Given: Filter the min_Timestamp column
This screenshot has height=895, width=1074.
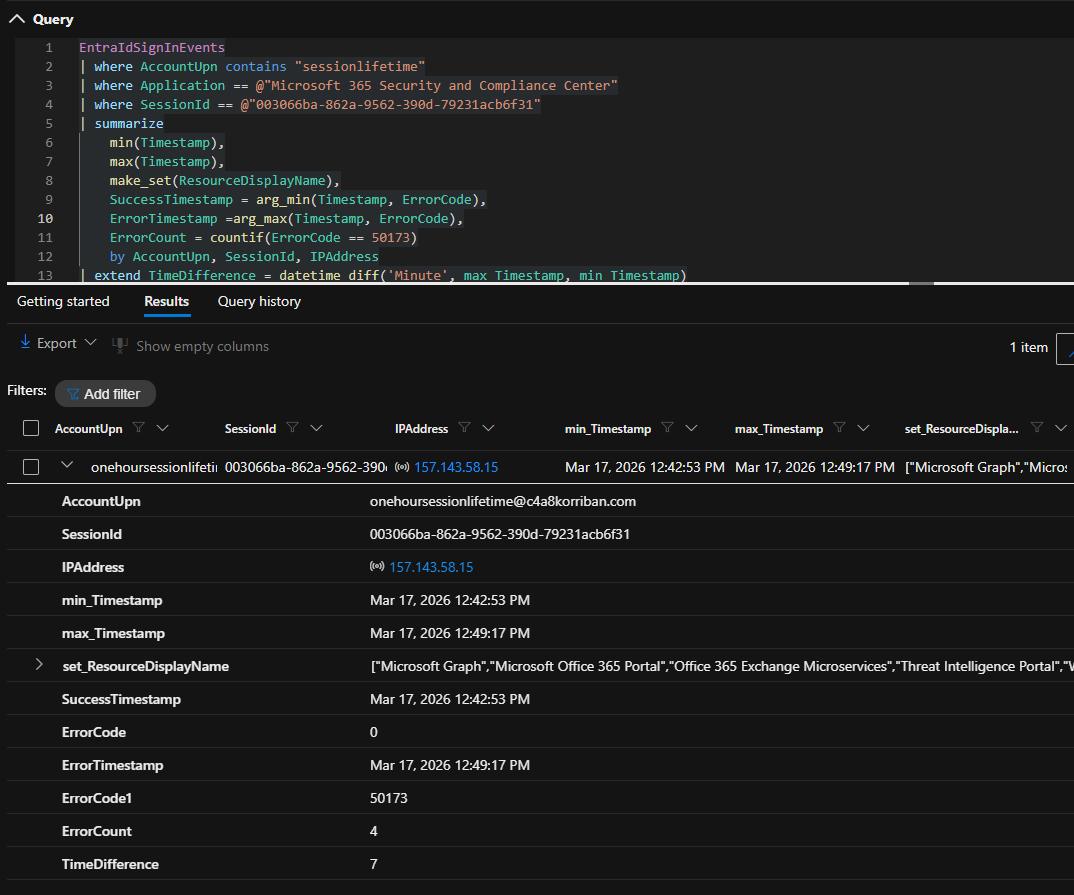Looking at the screenshot, I should point(668,428).
